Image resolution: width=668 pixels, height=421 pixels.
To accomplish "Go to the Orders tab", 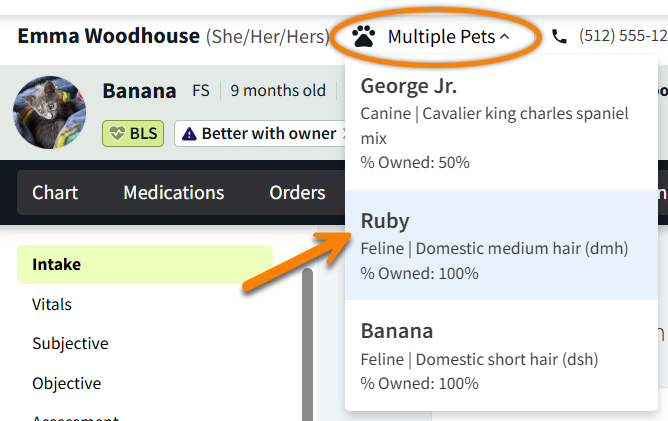I will tap(297, 192).
